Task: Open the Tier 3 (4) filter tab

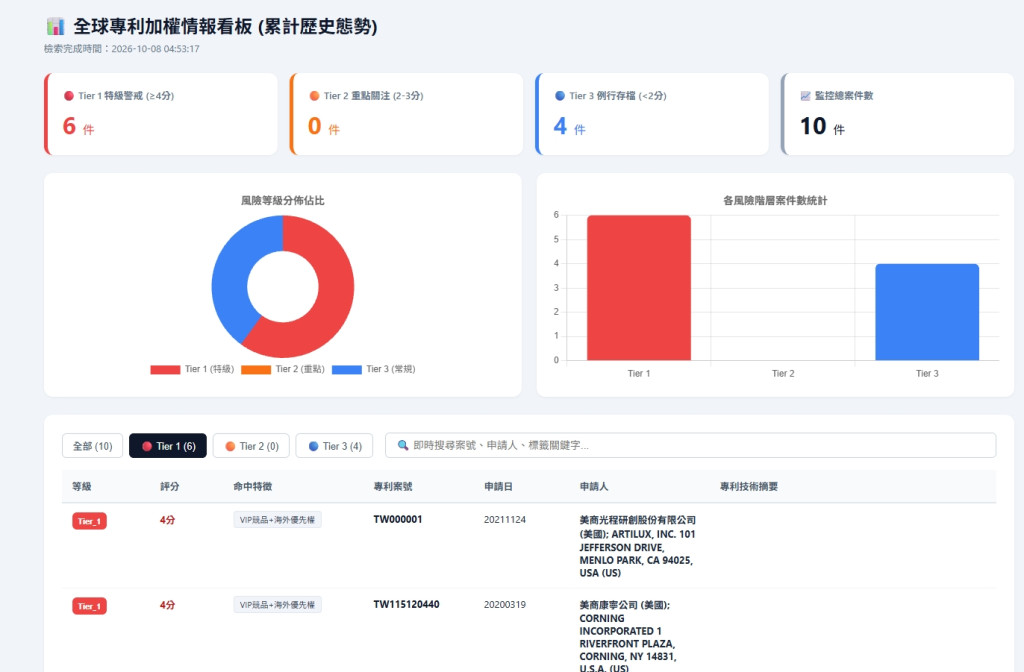Action: click(334, 446)
